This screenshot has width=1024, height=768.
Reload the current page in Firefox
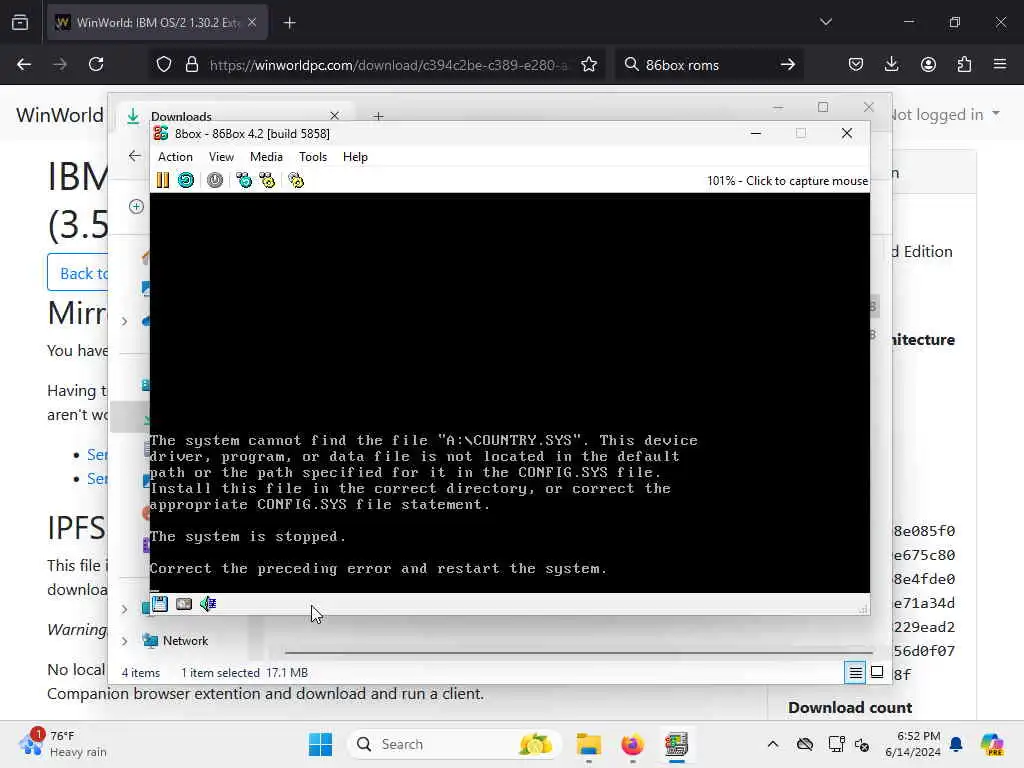point(96,64)
